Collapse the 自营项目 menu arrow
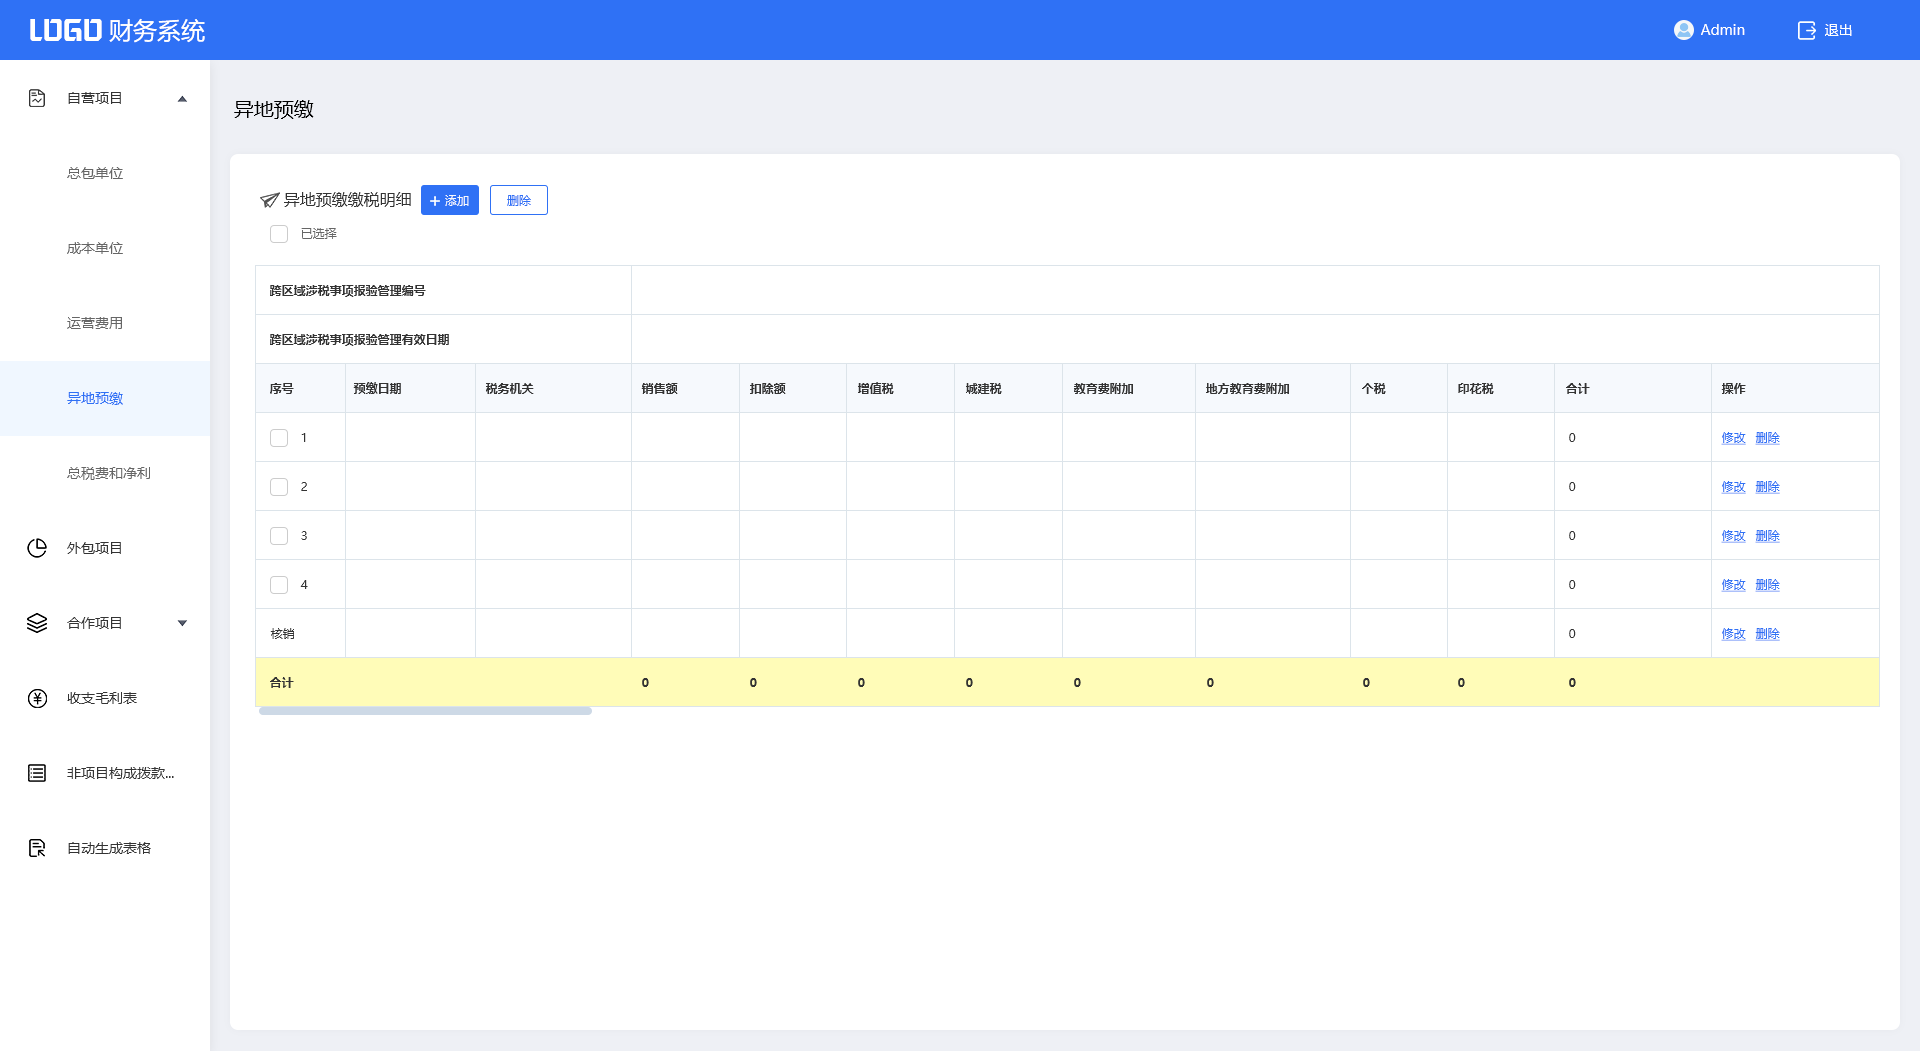The image size is (1920, 1051). pos(182,98)
